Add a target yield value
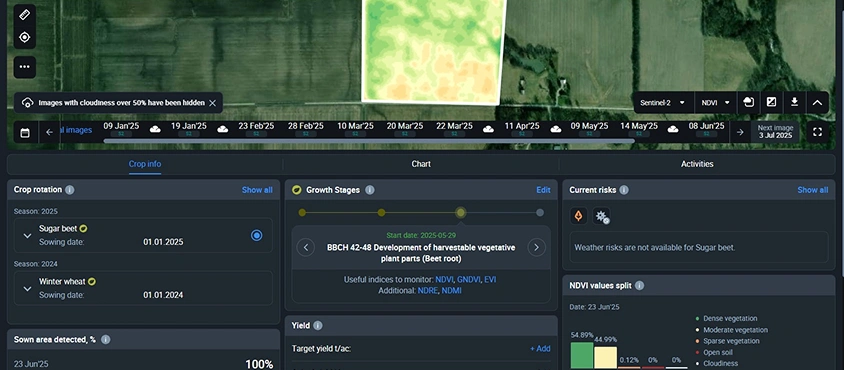844x370 pixels. [x=540, y=348]
